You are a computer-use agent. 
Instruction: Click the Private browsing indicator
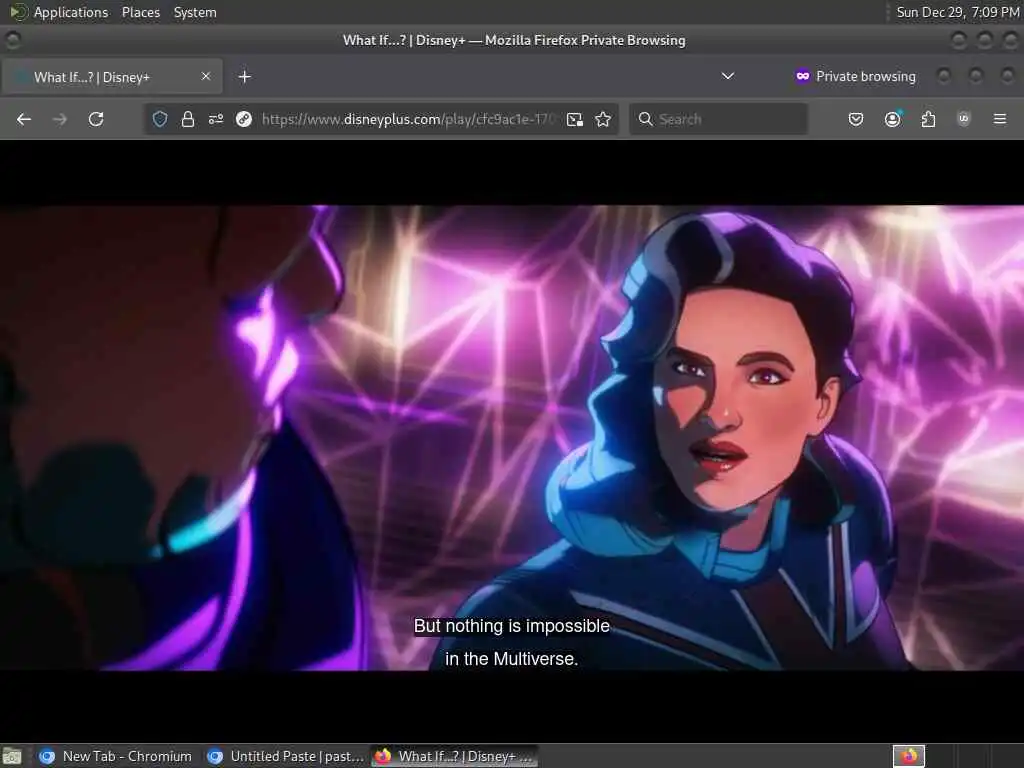856,76
